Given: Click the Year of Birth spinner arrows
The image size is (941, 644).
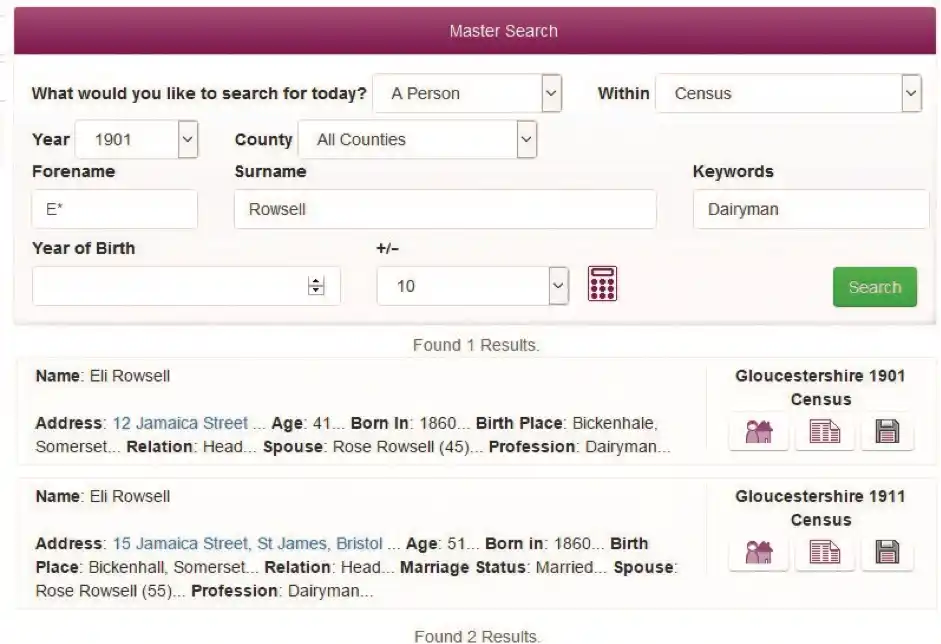Looking at the screenshot, I should (x=316, y=286).
